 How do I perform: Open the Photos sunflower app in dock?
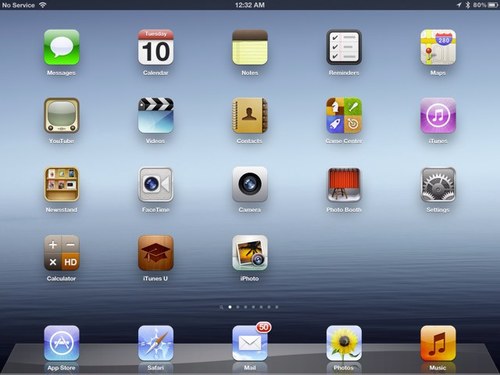(x=344, y=343)
